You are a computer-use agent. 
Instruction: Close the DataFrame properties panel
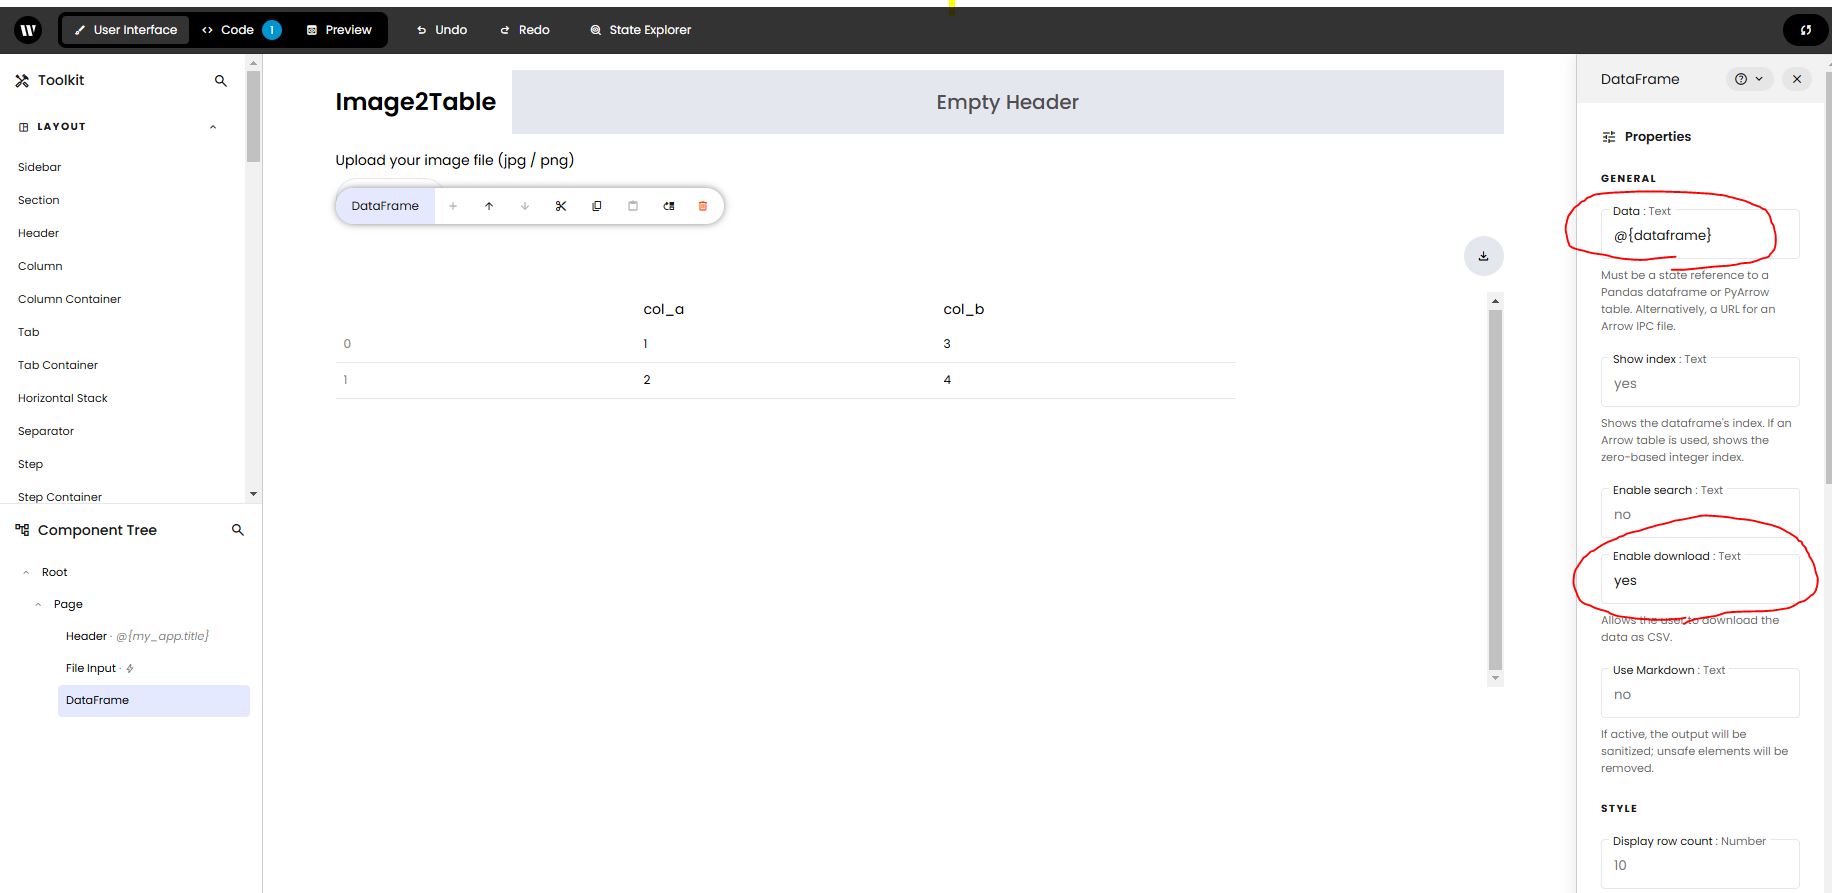[1797, 79]
